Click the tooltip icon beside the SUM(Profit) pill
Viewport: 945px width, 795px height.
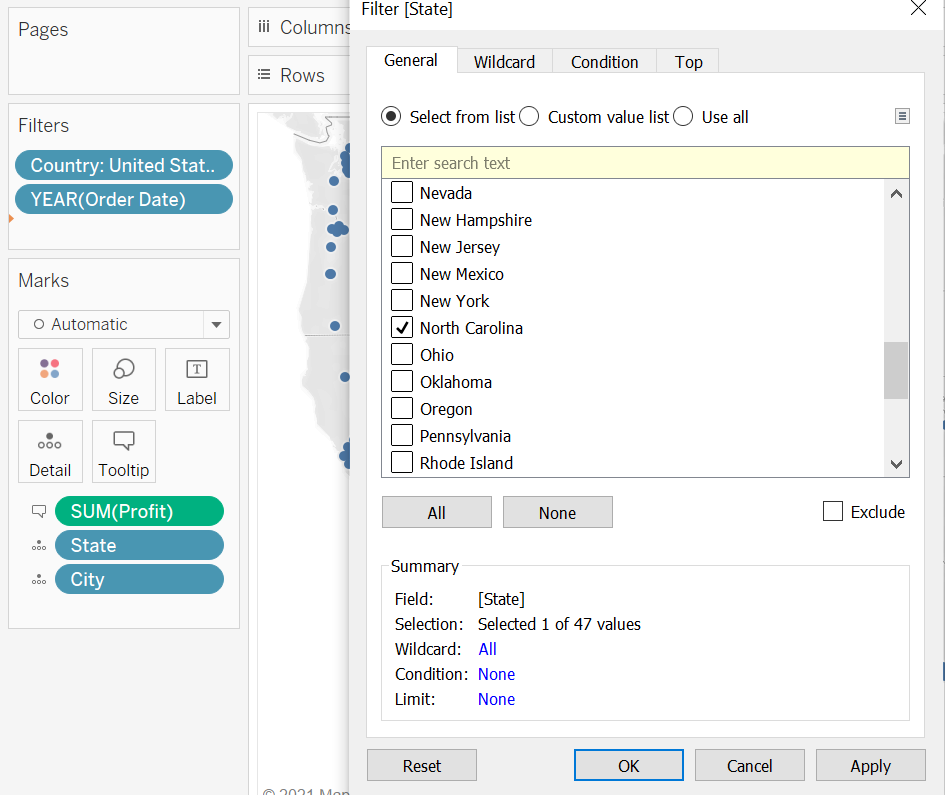[x=38, y=511]
